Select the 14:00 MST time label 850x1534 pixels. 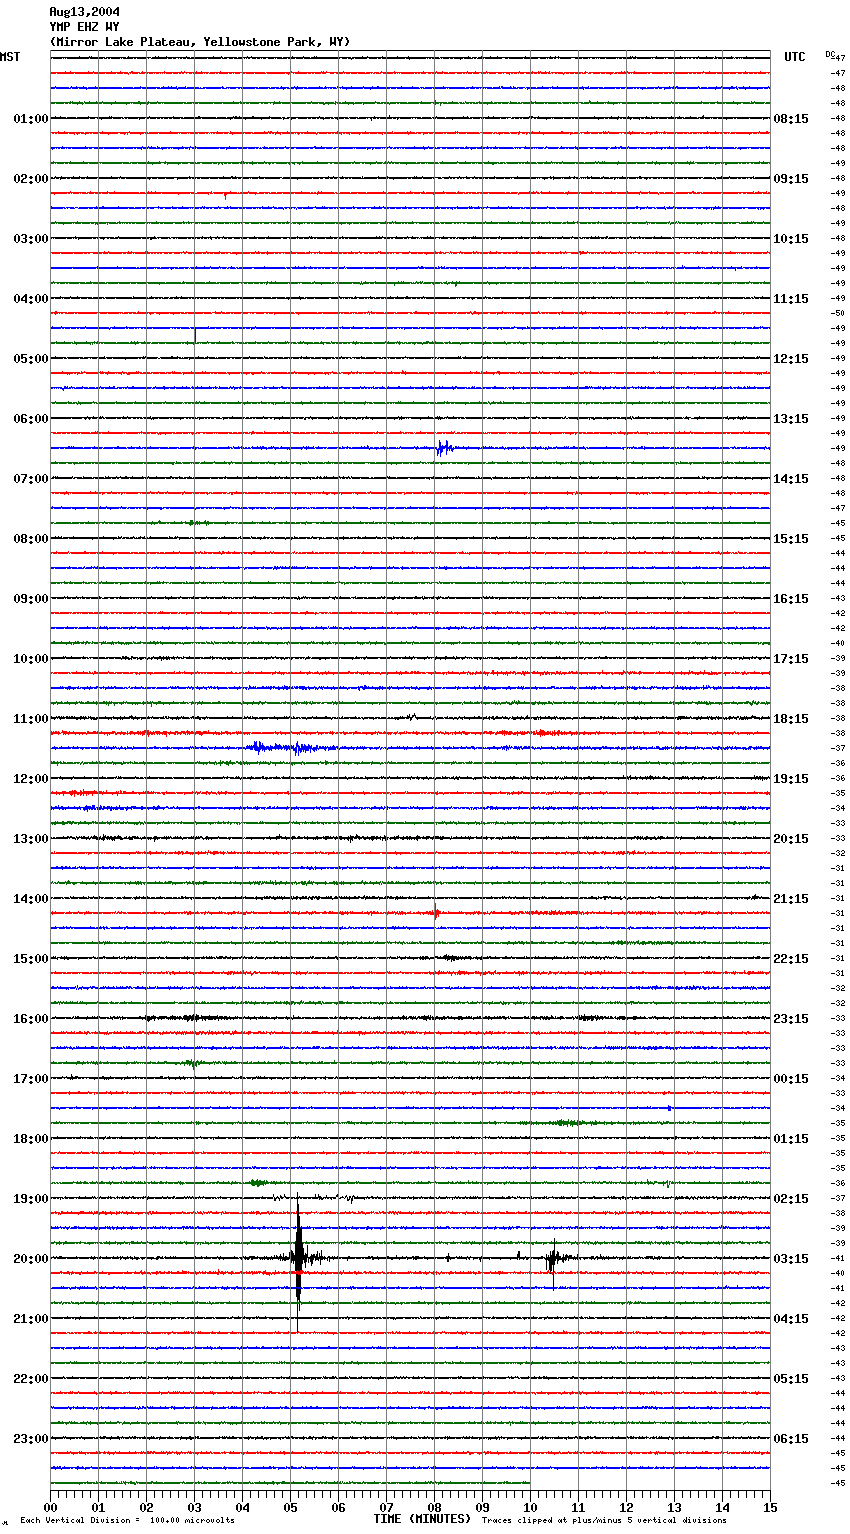coord(31,899)
